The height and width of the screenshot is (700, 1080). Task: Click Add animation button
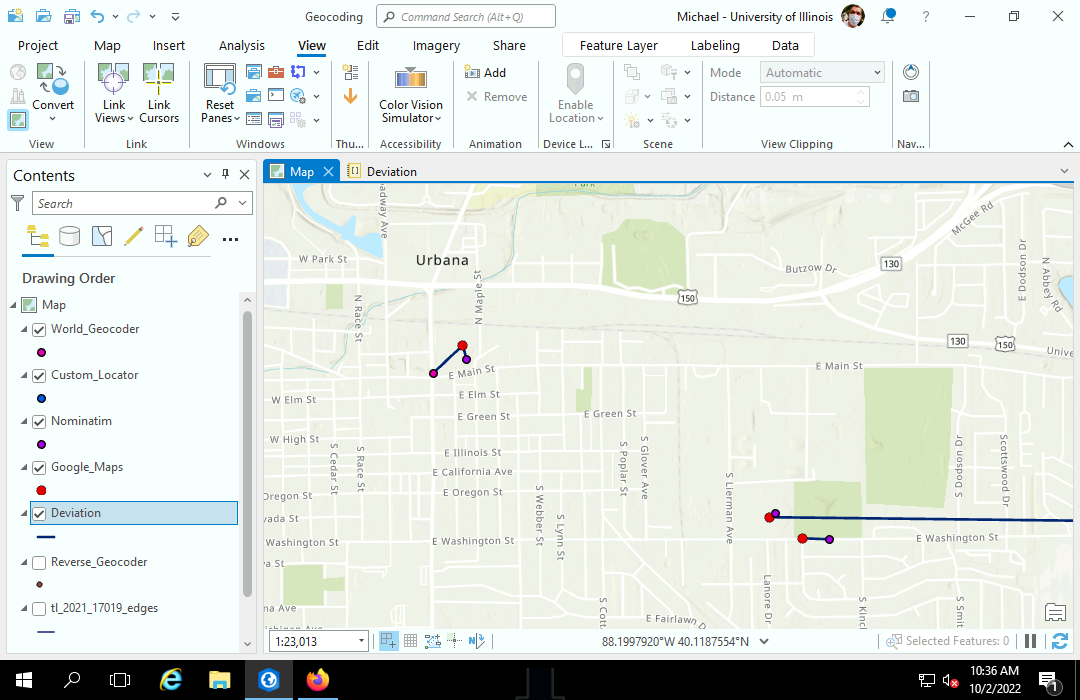(x=486, y=73)
